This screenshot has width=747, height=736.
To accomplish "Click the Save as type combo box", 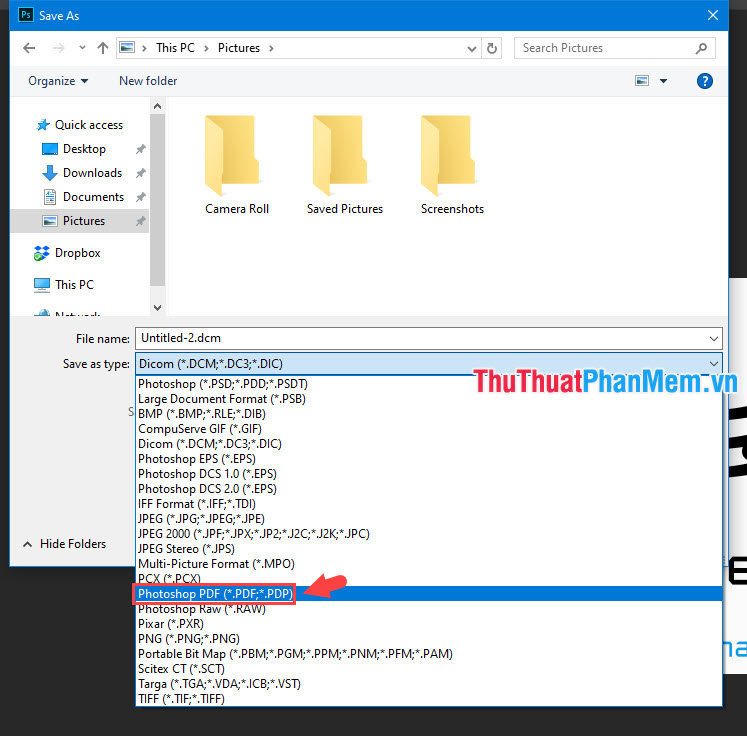I will coord(428,364).
